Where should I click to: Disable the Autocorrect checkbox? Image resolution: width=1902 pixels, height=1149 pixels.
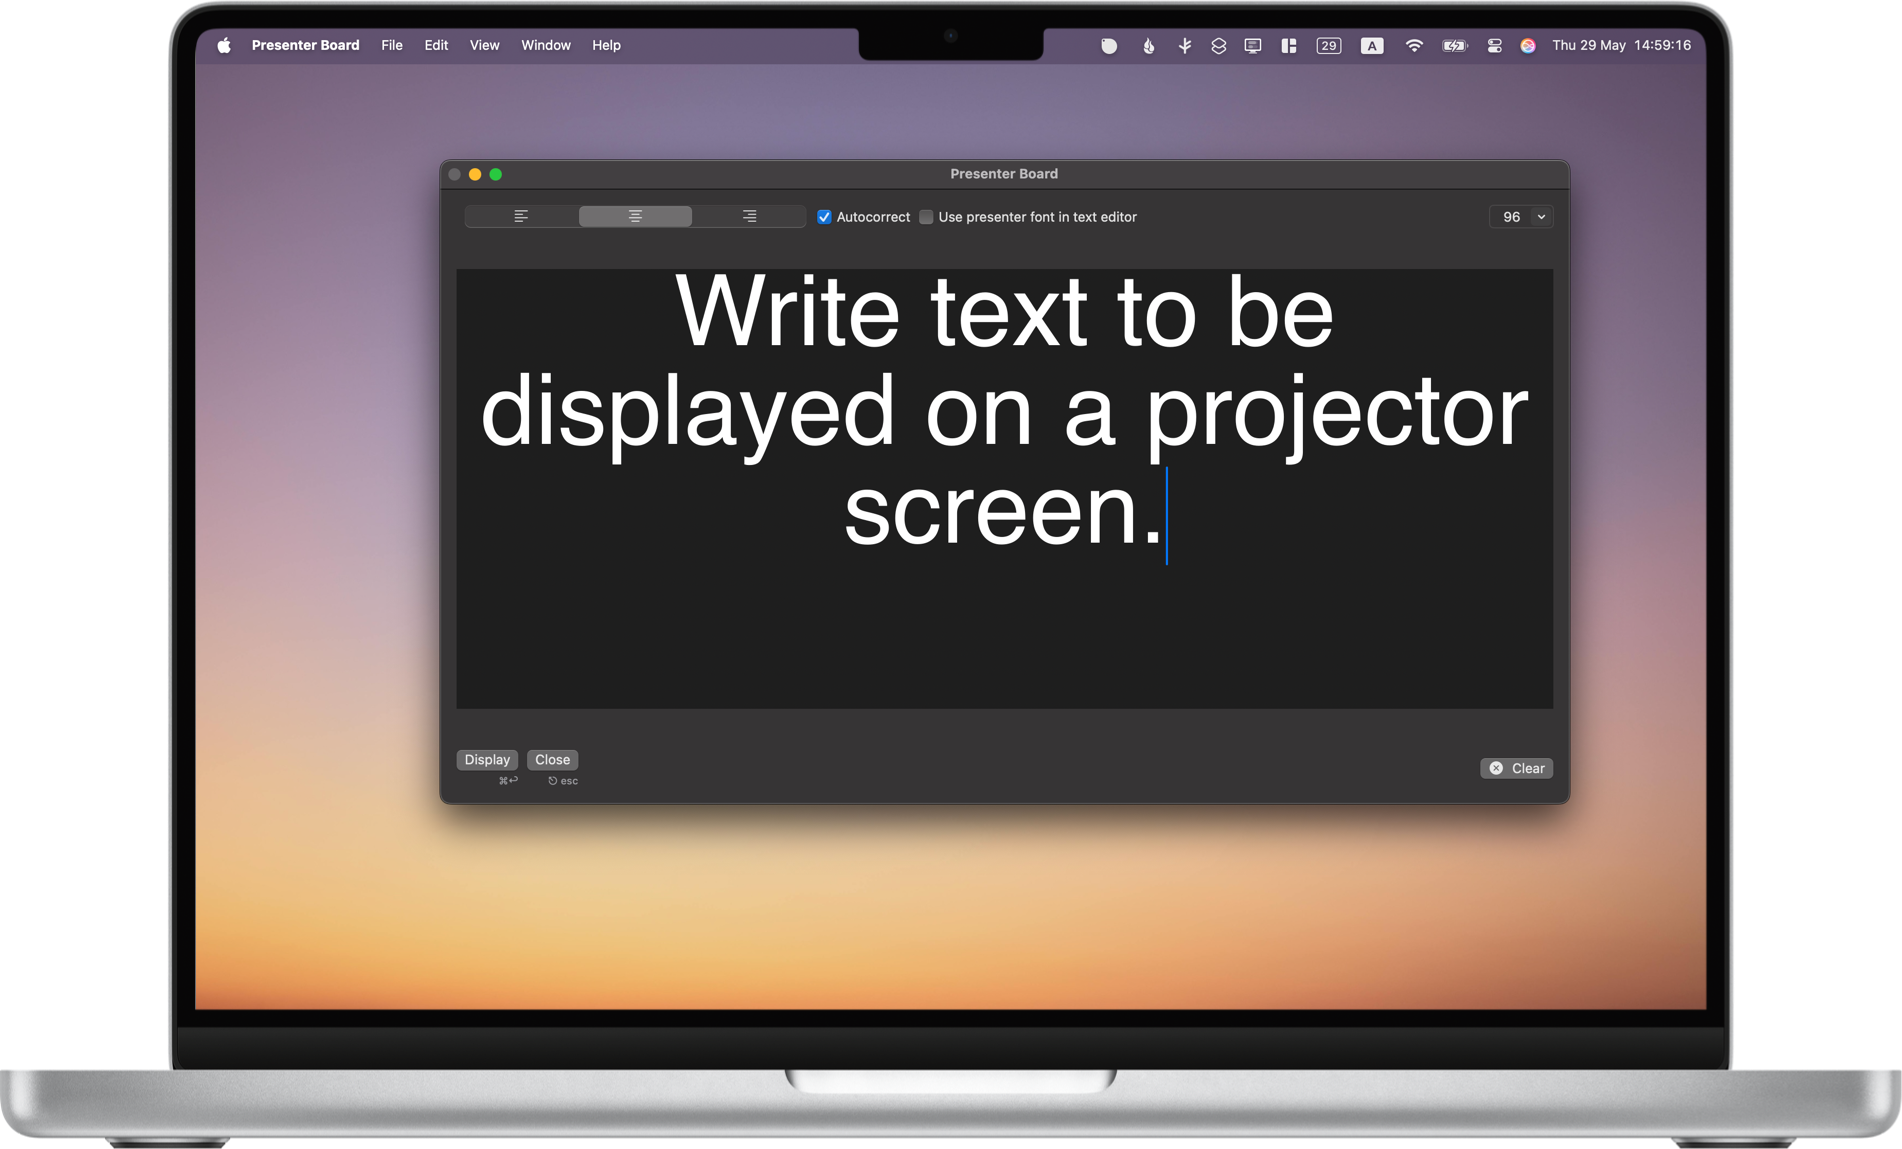[x=824, y=217]
